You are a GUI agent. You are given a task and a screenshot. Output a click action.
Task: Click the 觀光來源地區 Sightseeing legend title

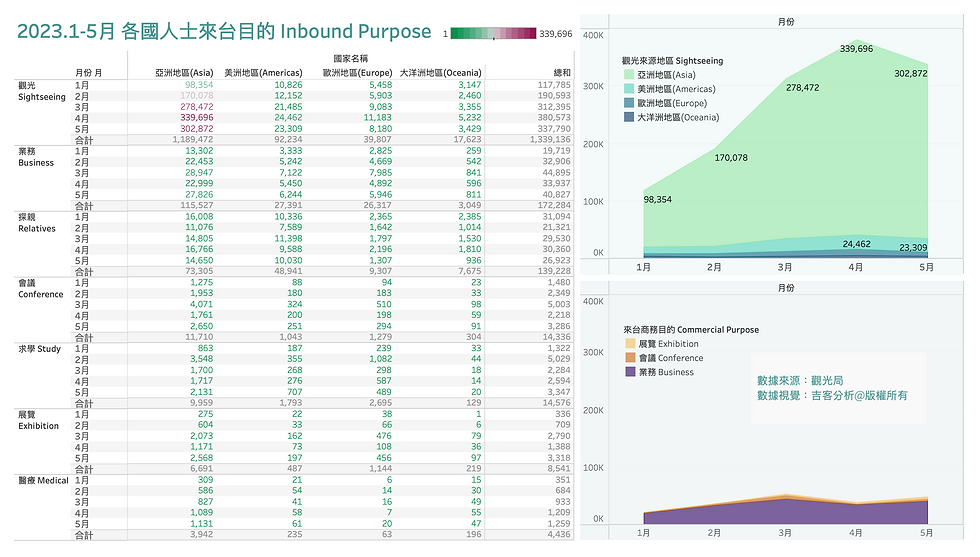[x=672, y=61]
